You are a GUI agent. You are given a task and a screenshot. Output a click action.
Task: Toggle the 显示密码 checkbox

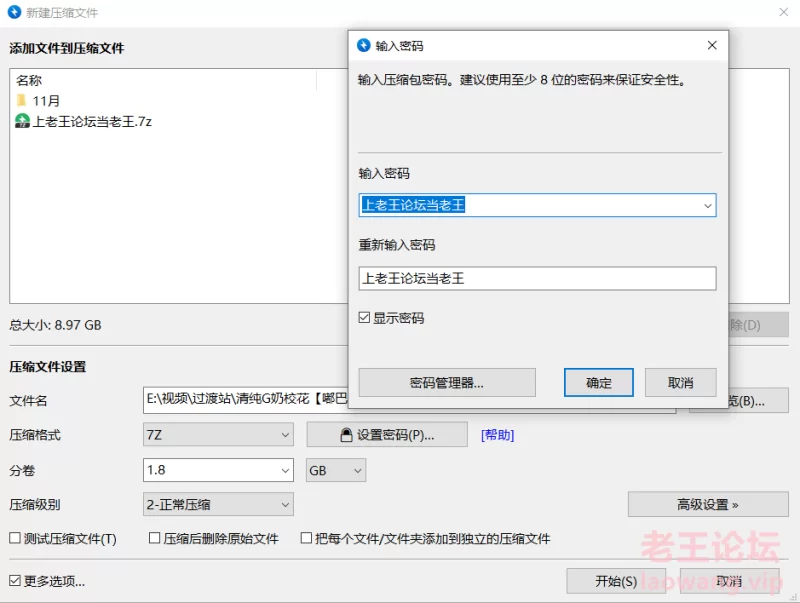click(x=364, y=318)
